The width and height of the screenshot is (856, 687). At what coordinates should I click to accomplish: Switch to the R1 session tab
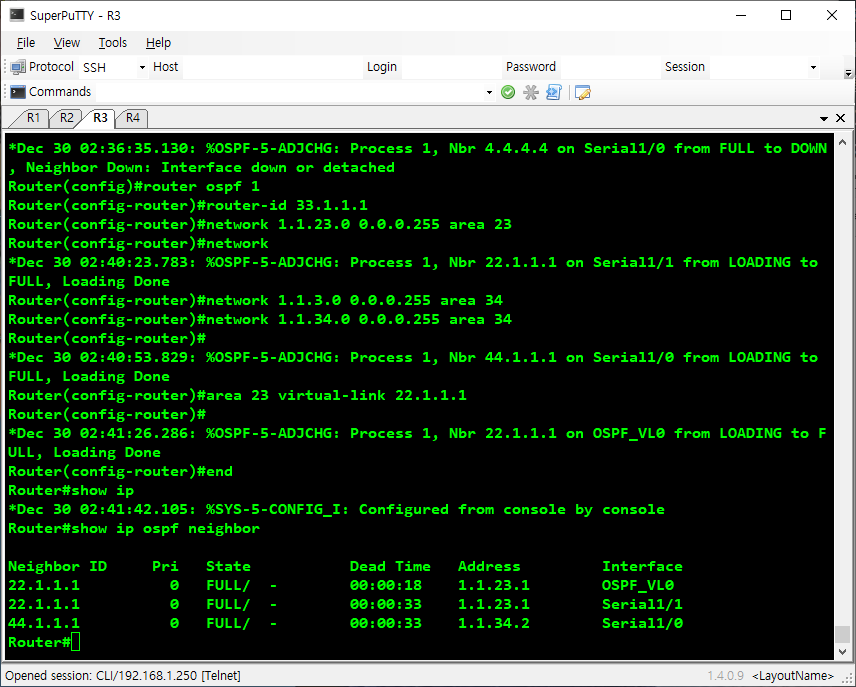(33, 118)
